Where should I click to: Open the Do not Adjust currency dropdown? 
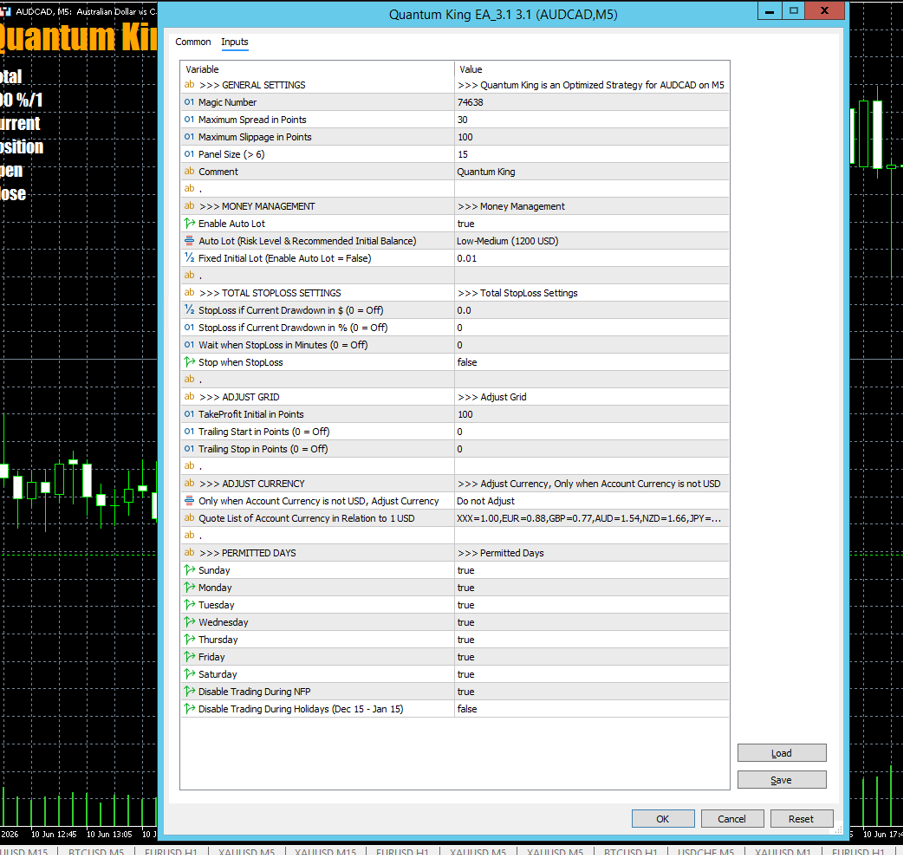(591, 501)
